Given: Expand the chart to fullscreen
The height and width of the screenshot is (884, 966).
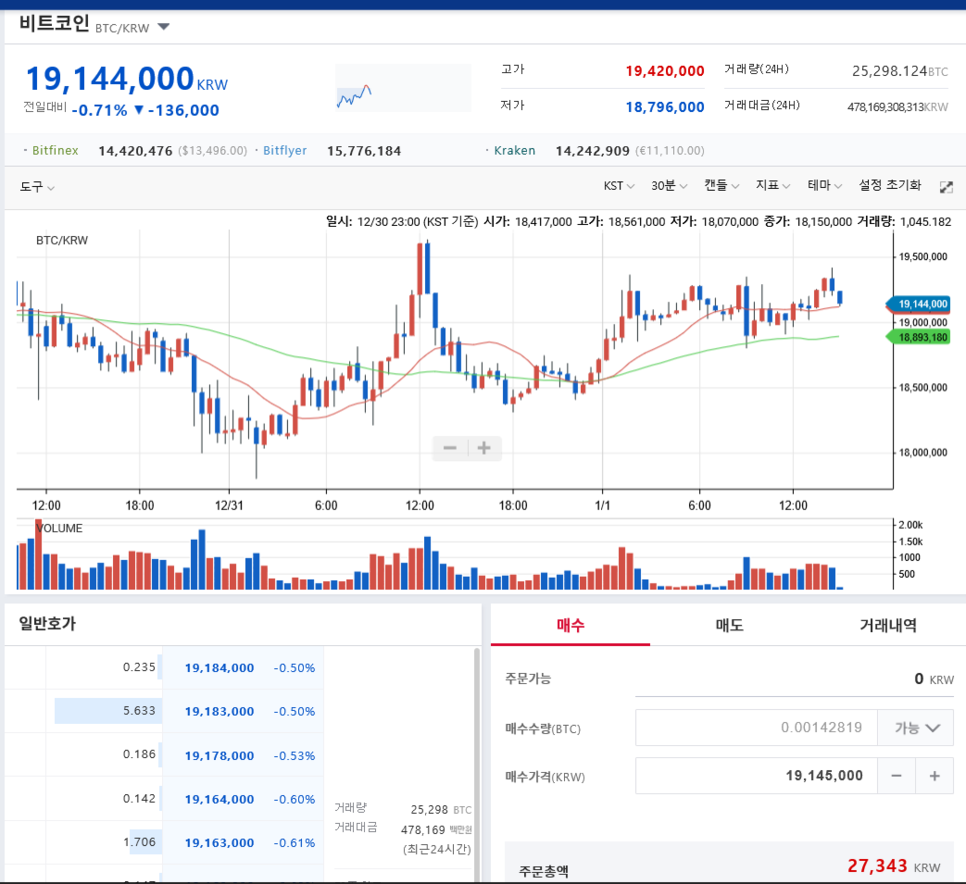Looking at the screenshot, I should [x=946, y=187].
